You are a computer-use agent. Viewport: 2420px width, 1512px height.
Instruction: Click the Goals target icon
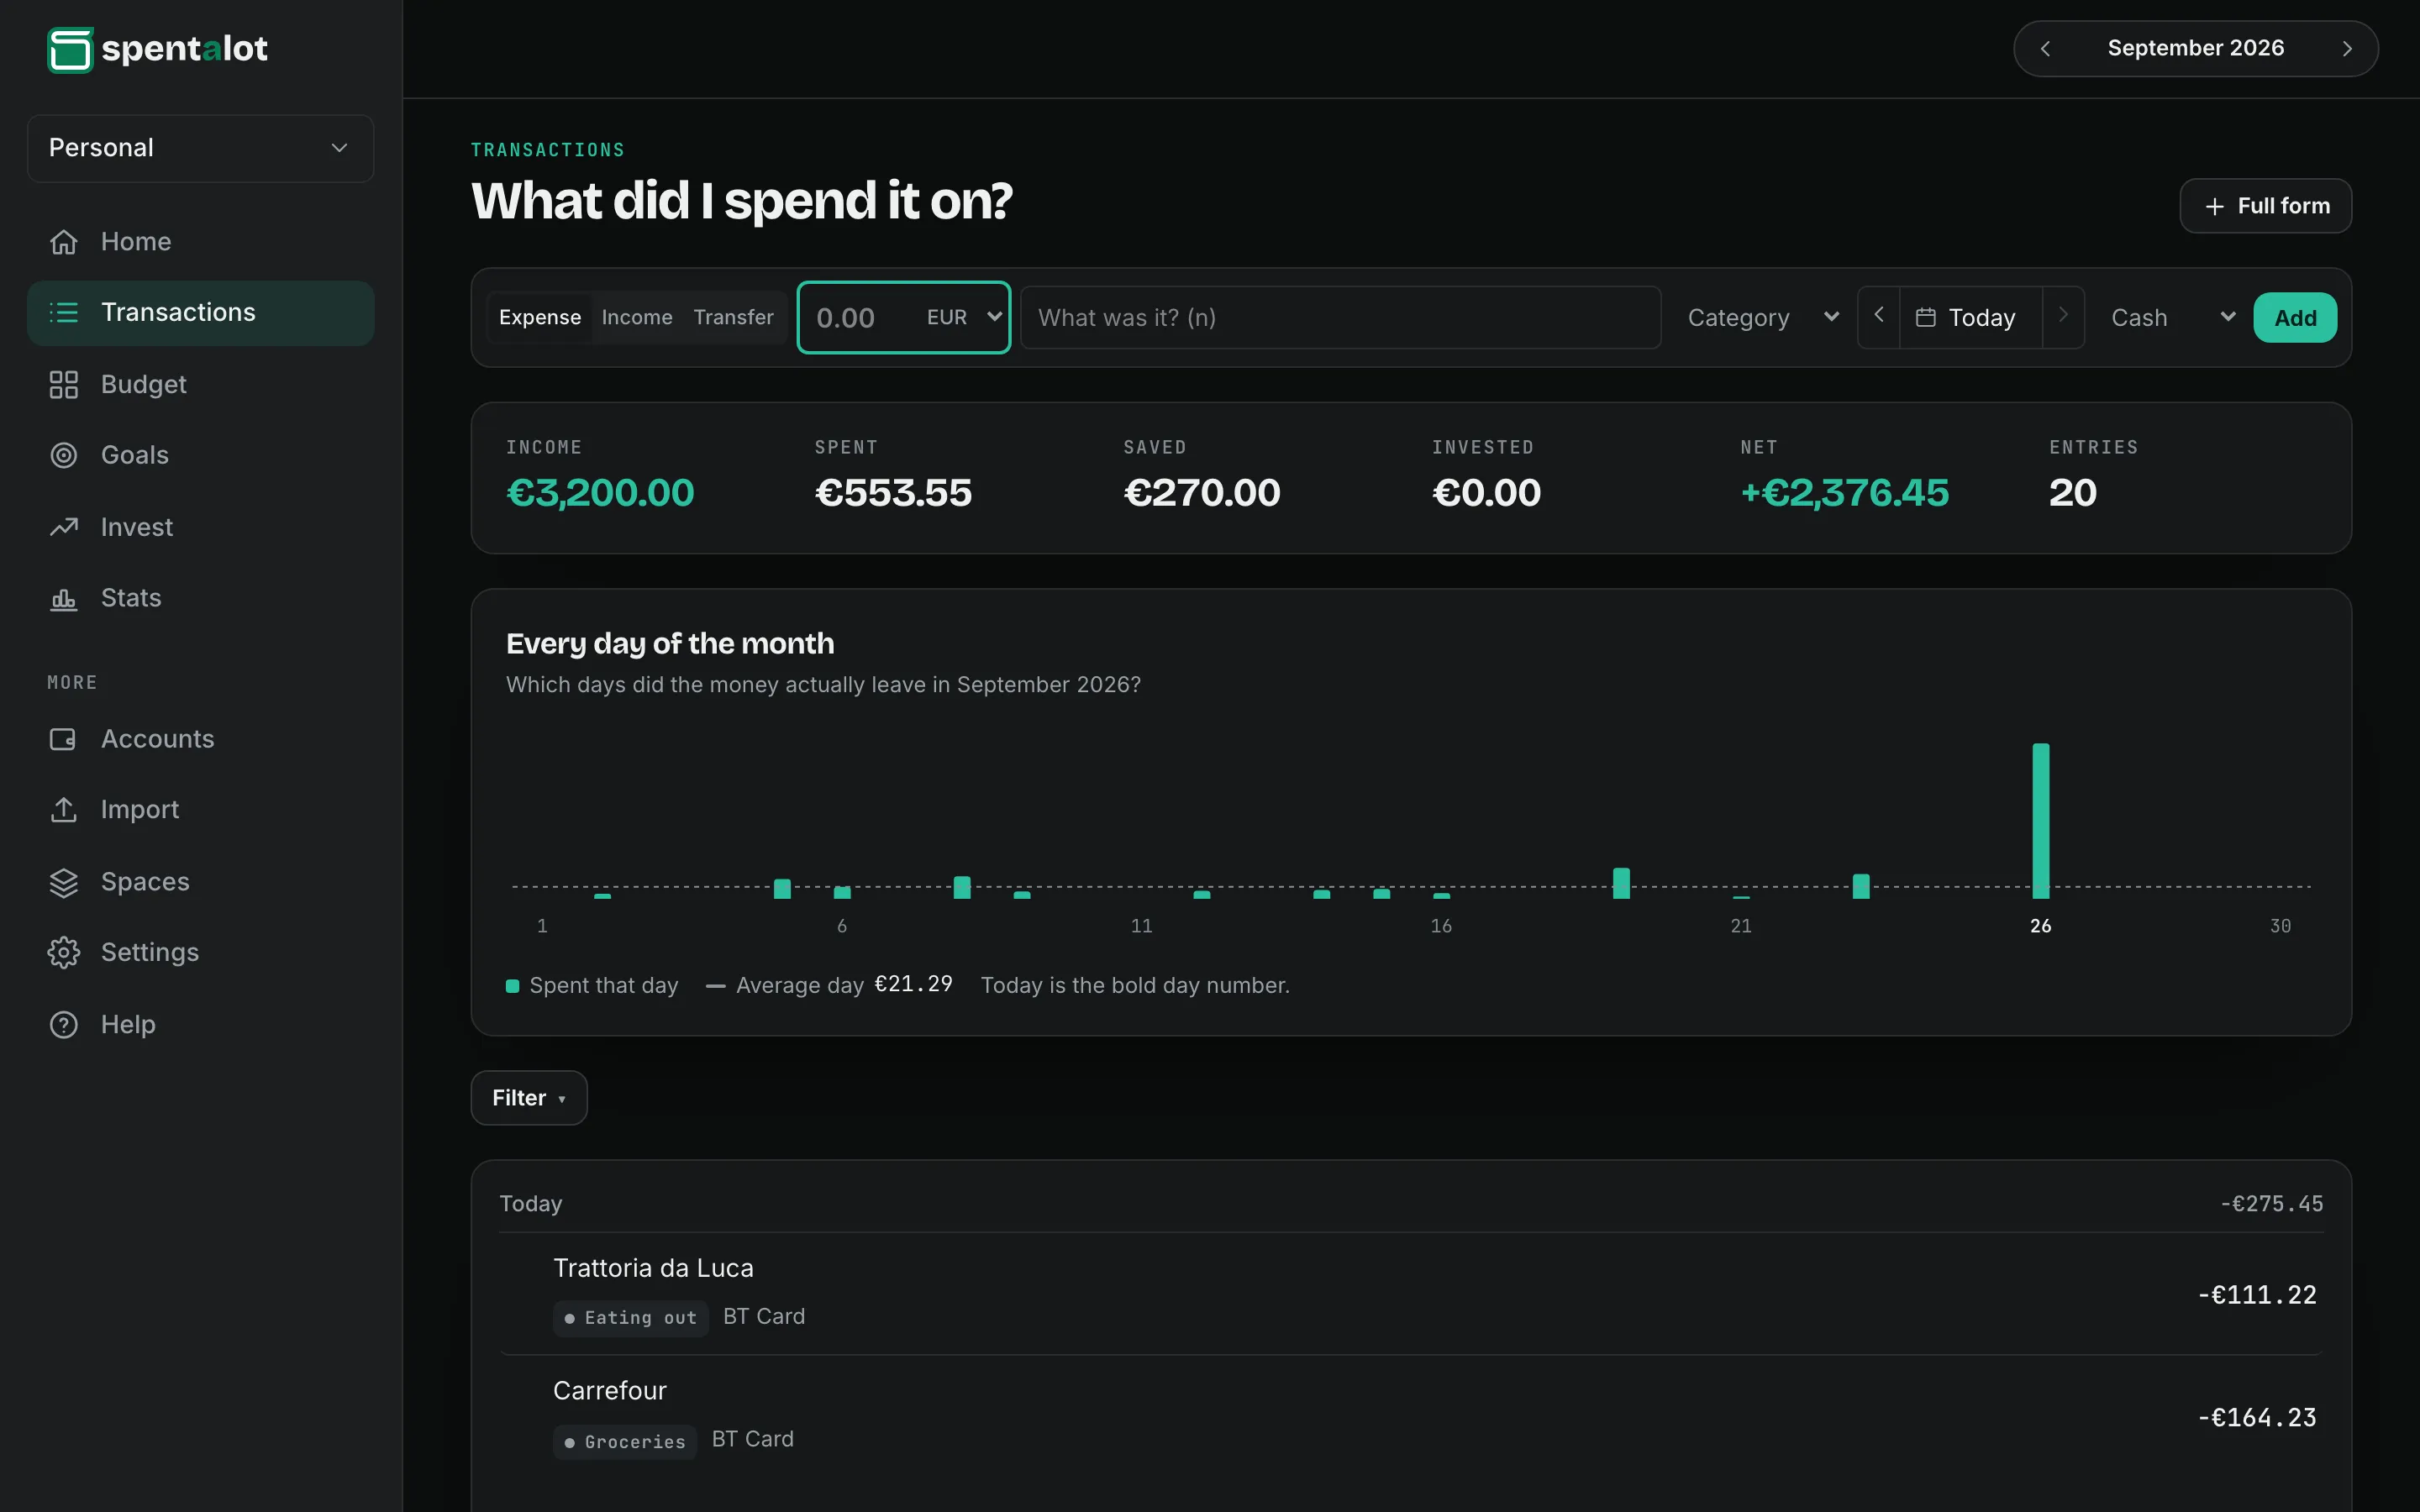[x=64, y=455]
